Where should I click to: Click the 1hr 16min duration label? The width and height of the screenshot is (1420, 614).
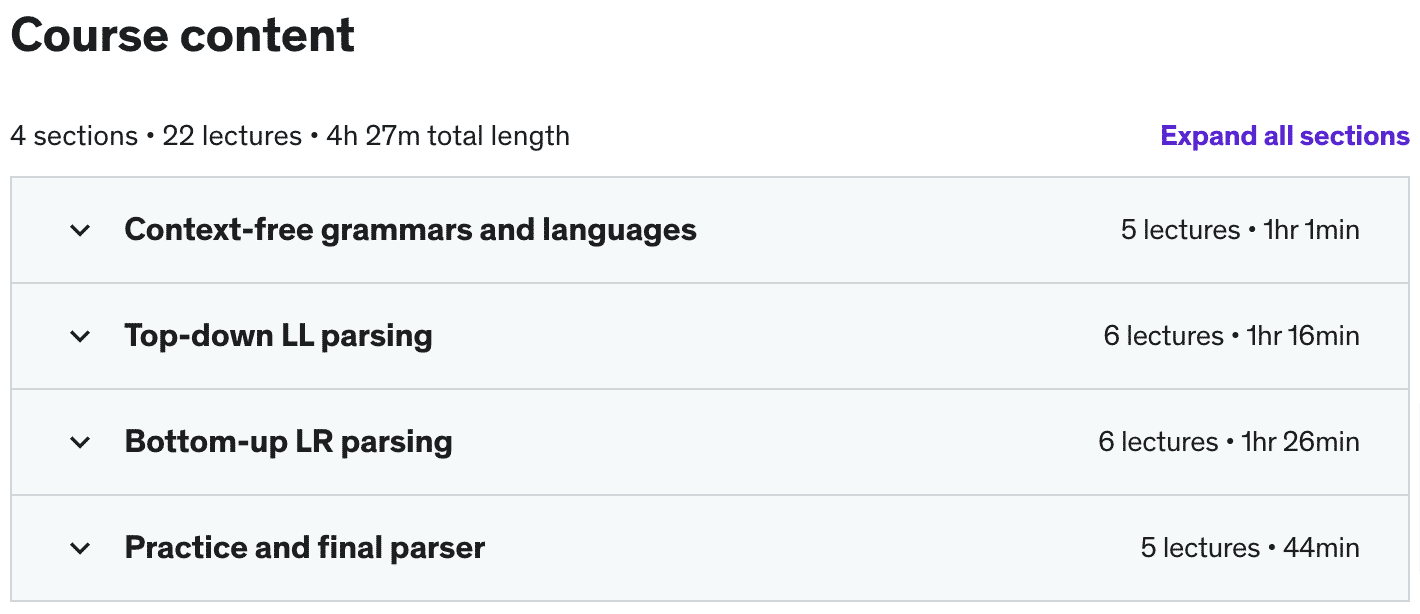tap(1303, 336)
